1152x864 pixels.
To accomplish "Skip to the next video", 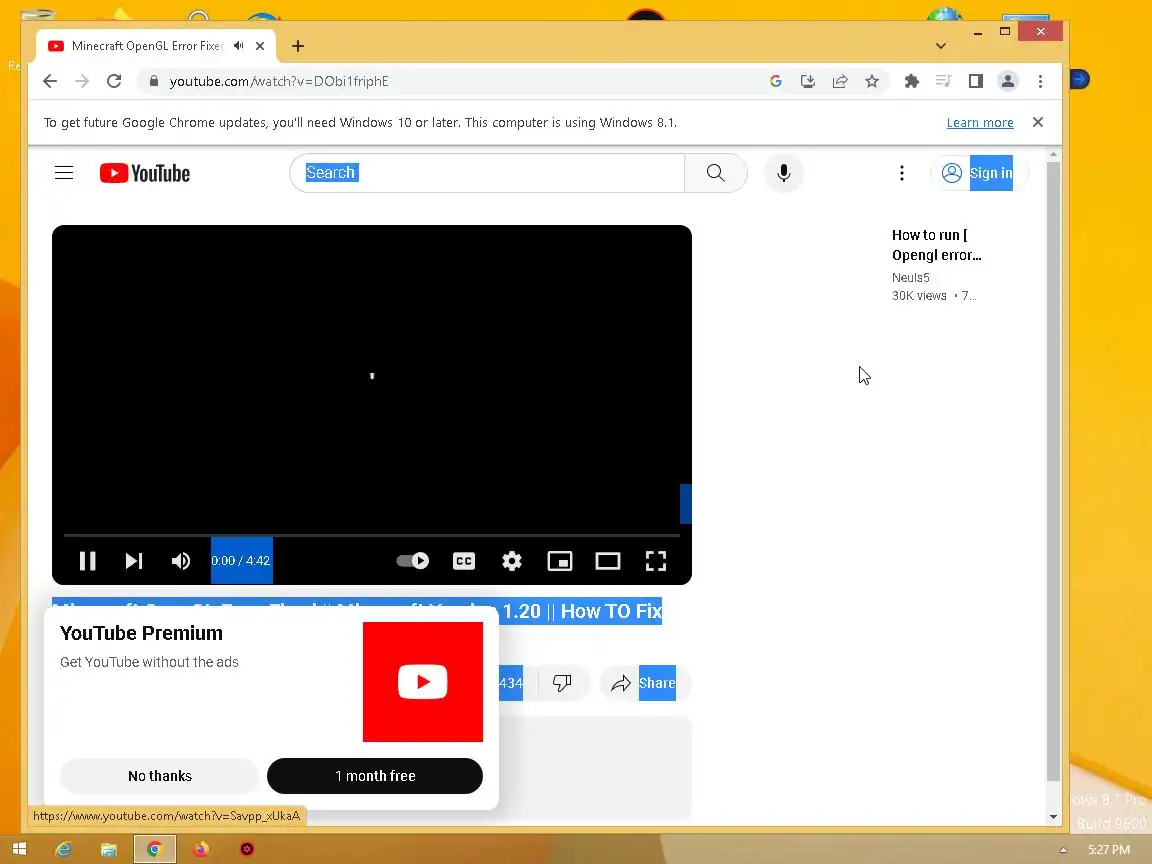I will (x=134, y=561).
